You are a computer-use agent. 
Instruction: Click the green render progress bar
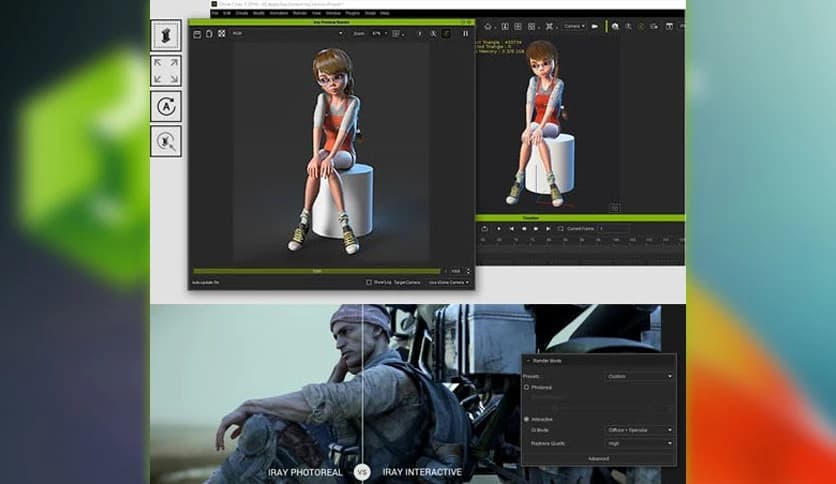click(317, 271)
